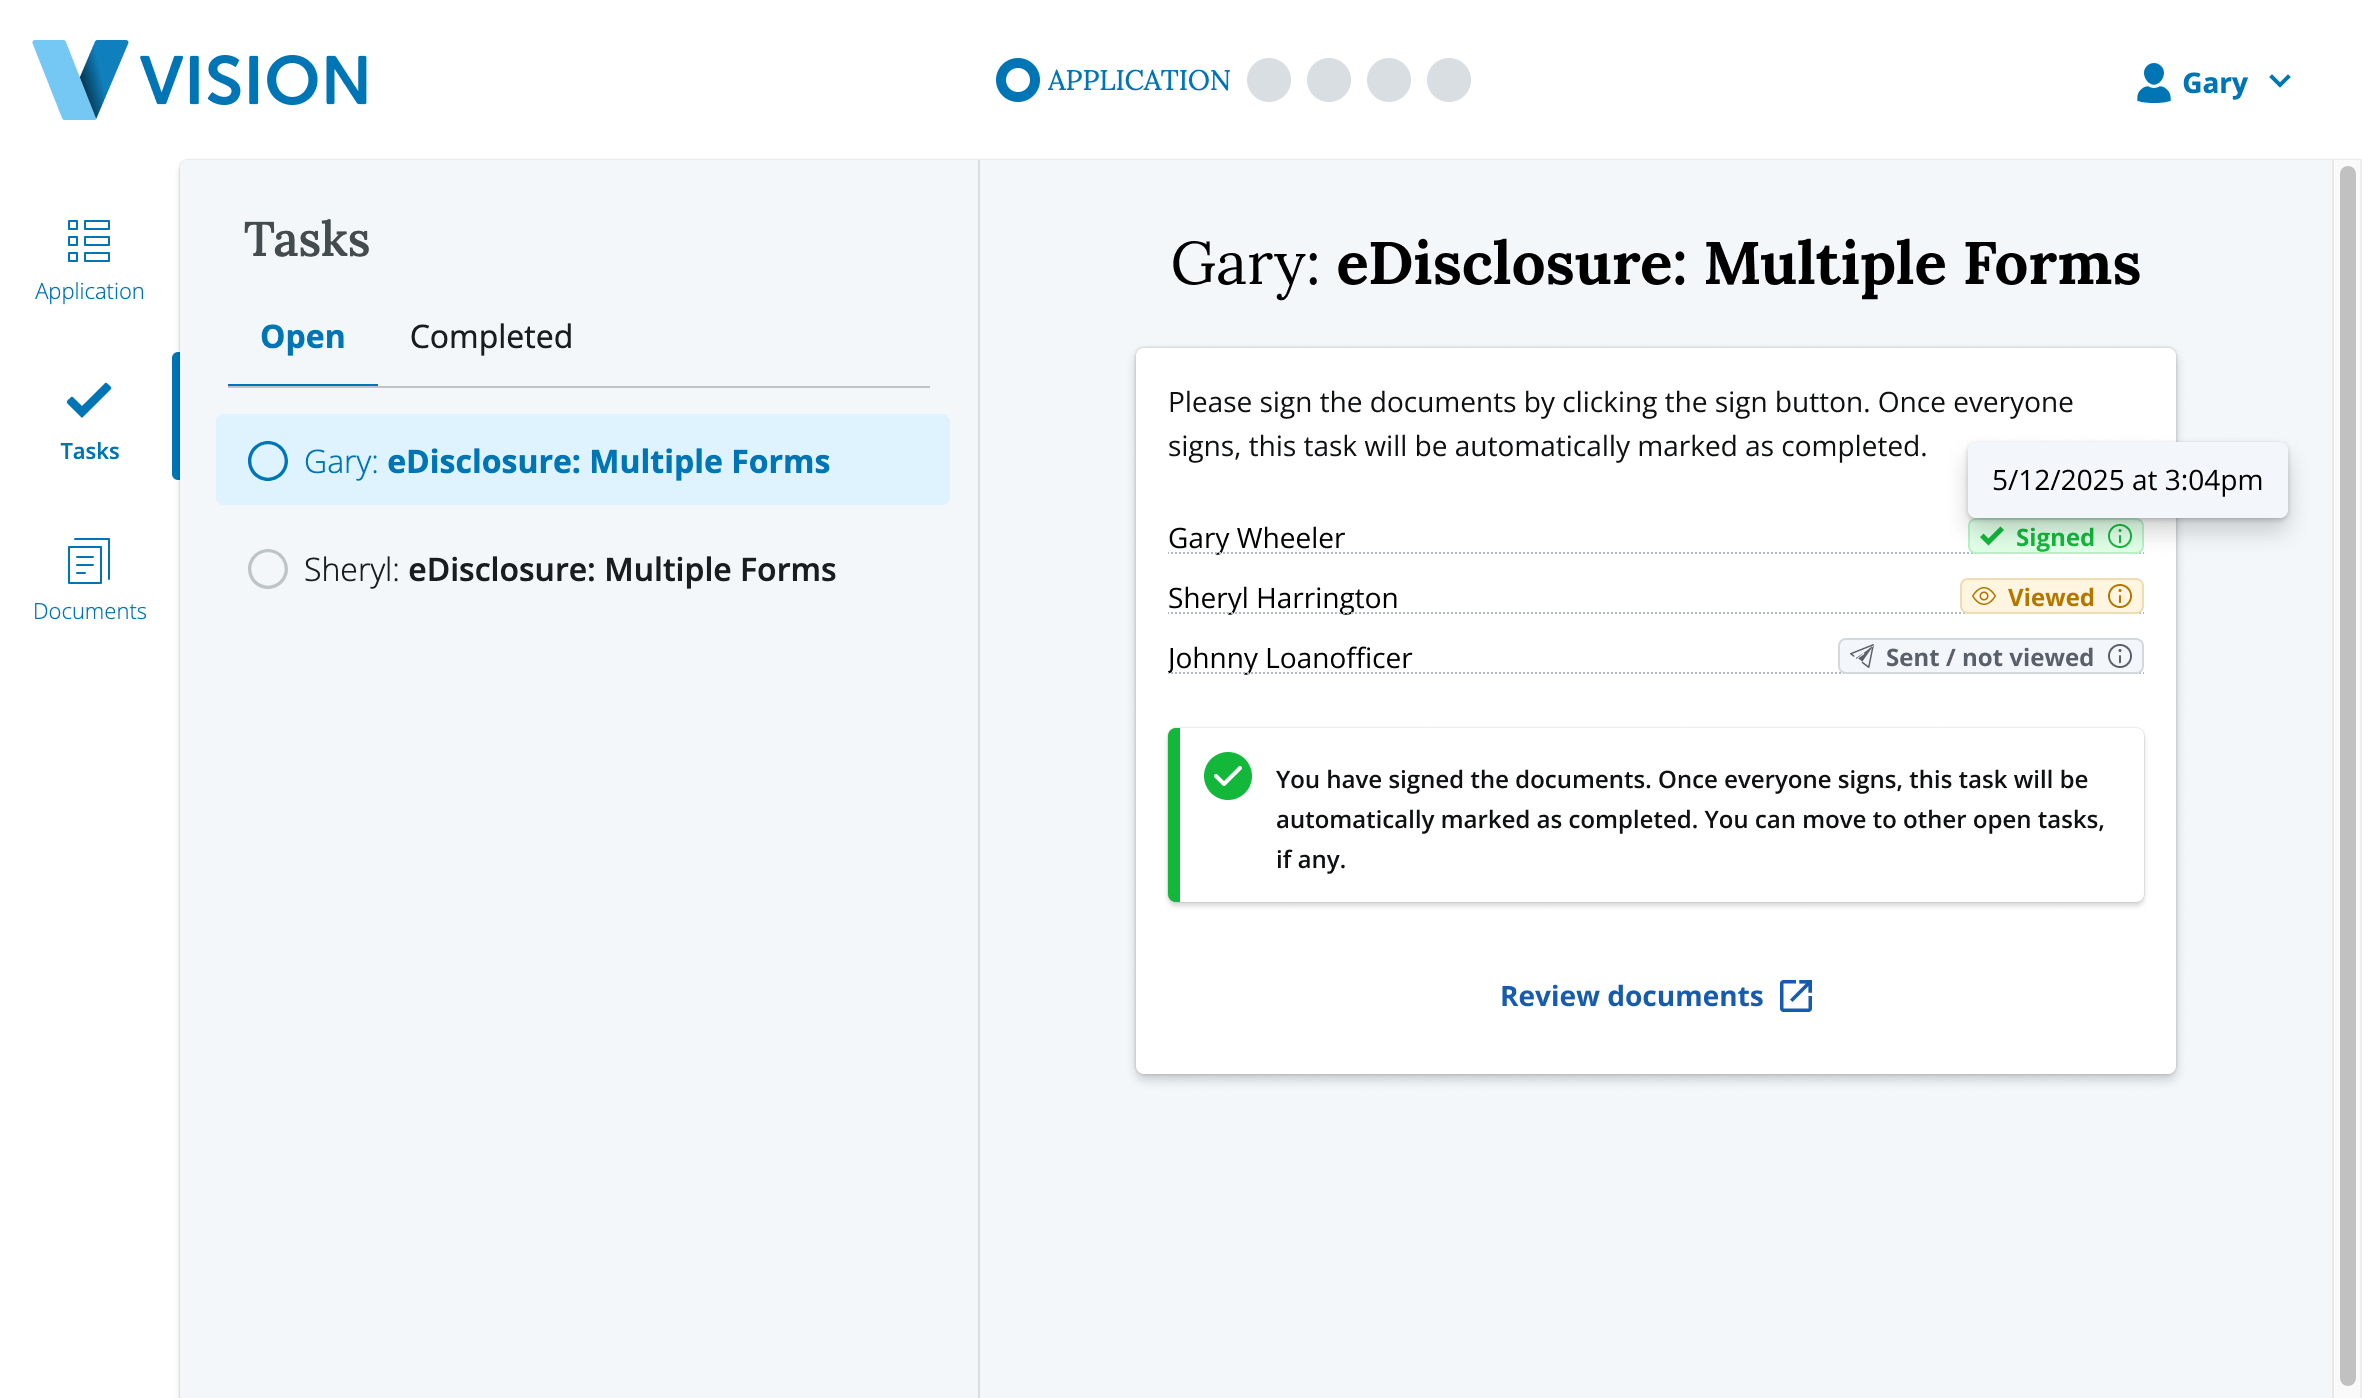Click the Review documents link
The height and width of the screenshot is (1398, 2362).
click(1631, 996)
